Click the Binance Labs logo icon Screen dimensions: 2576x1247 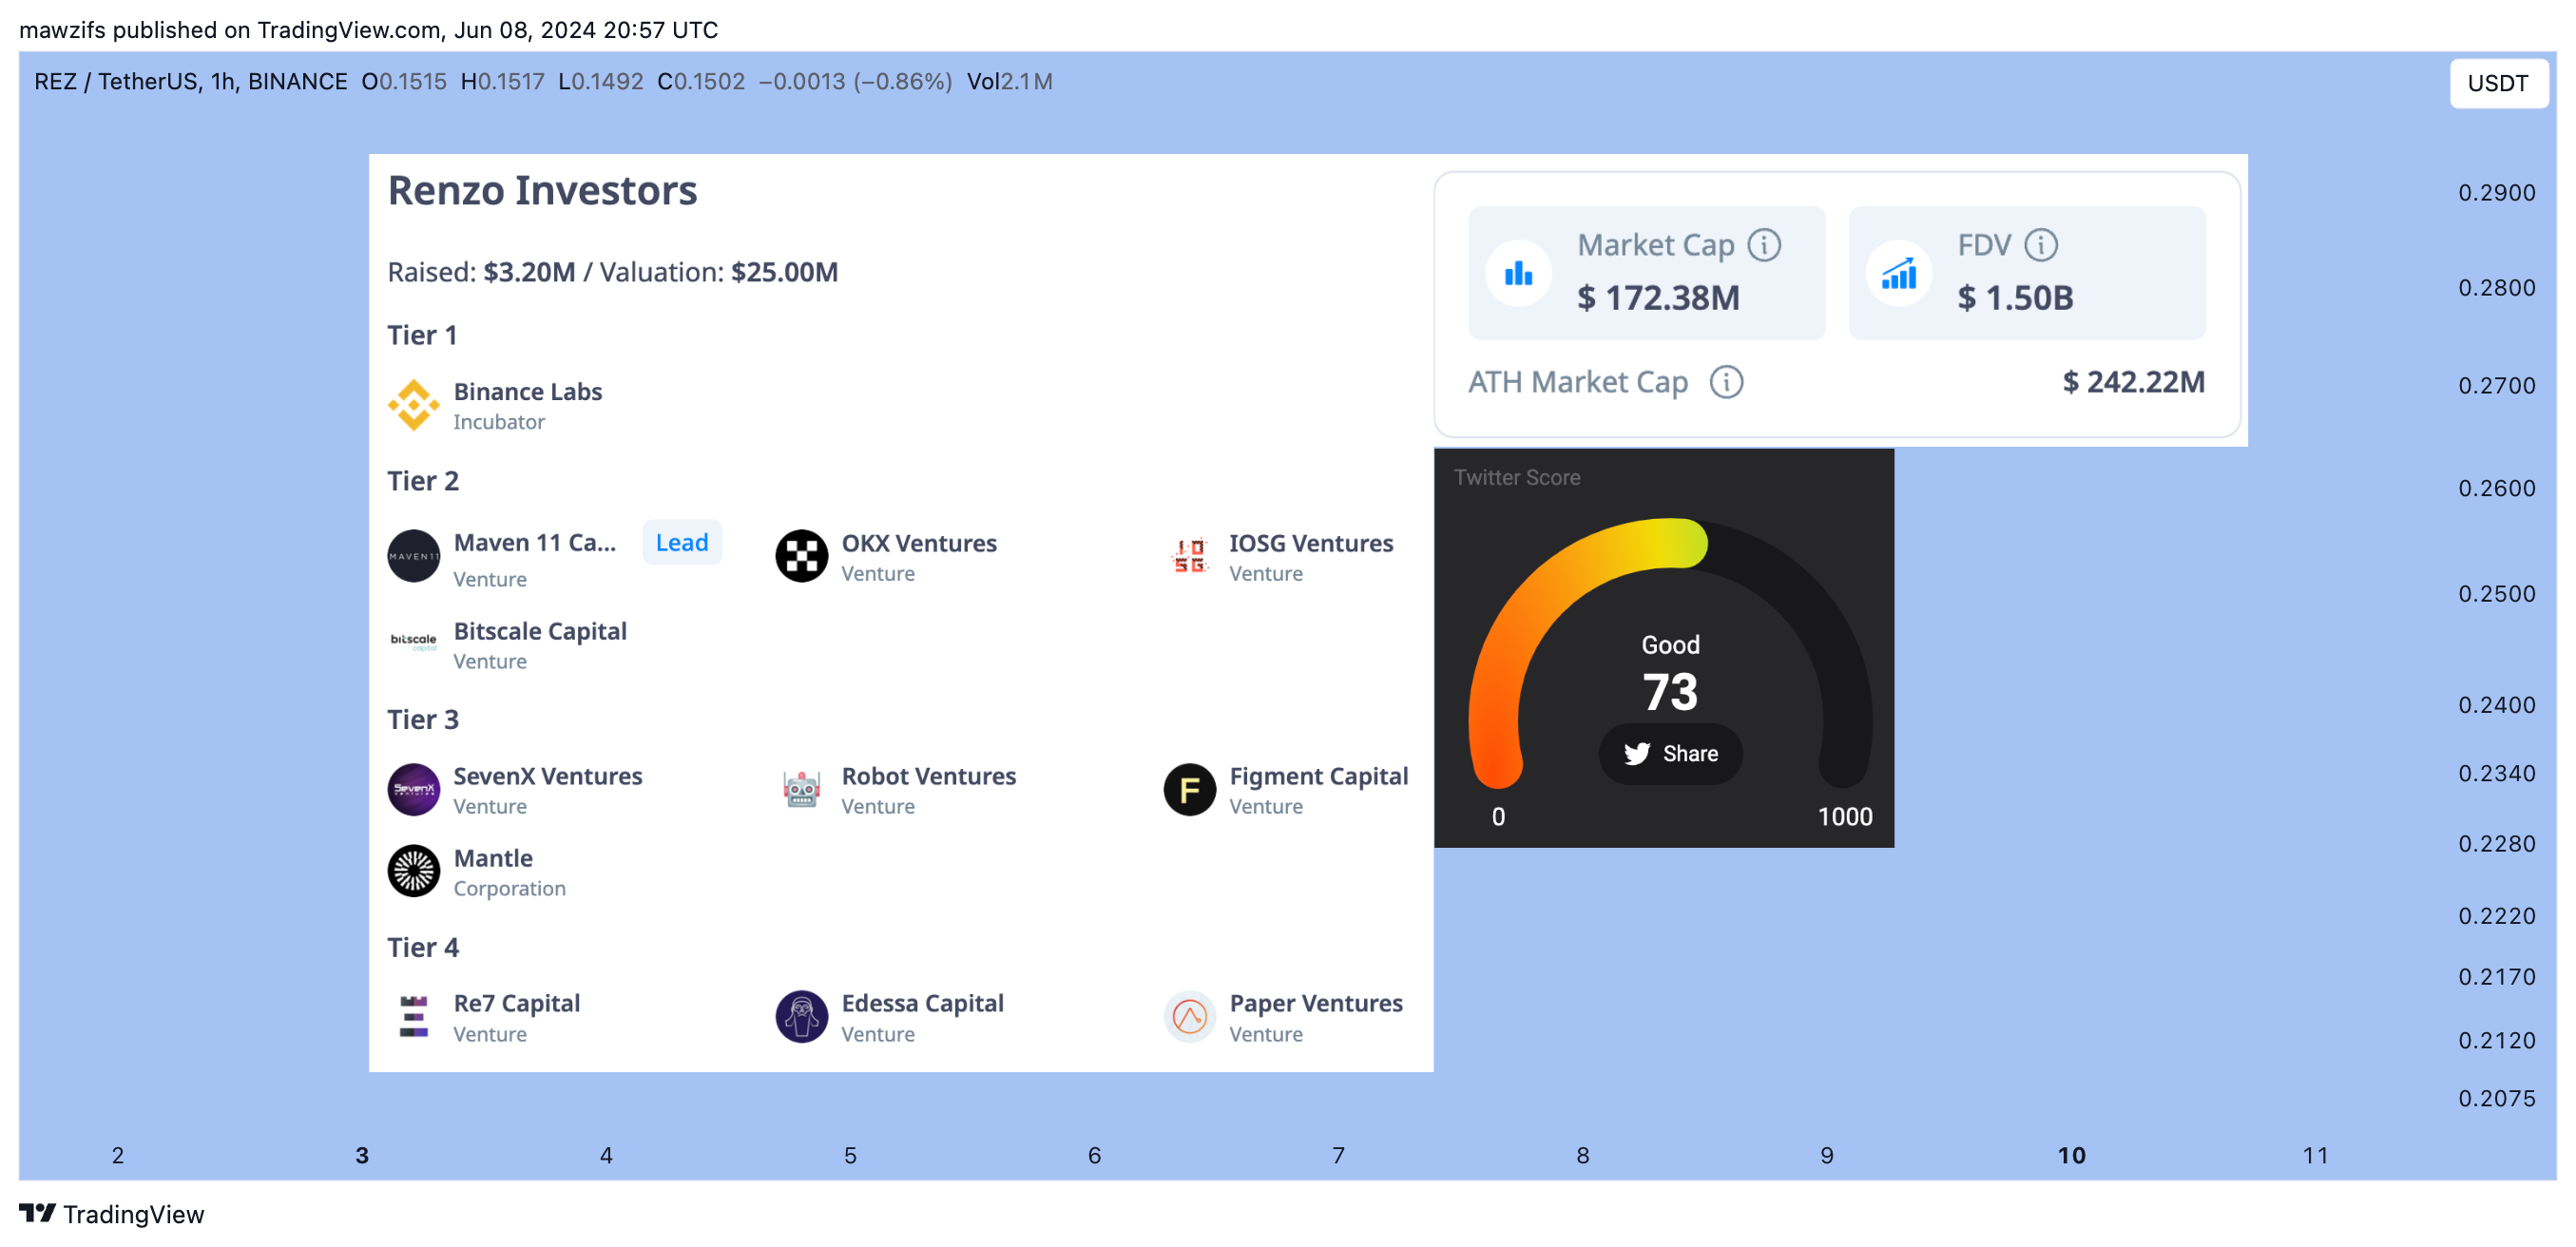(x=413, y=405)
